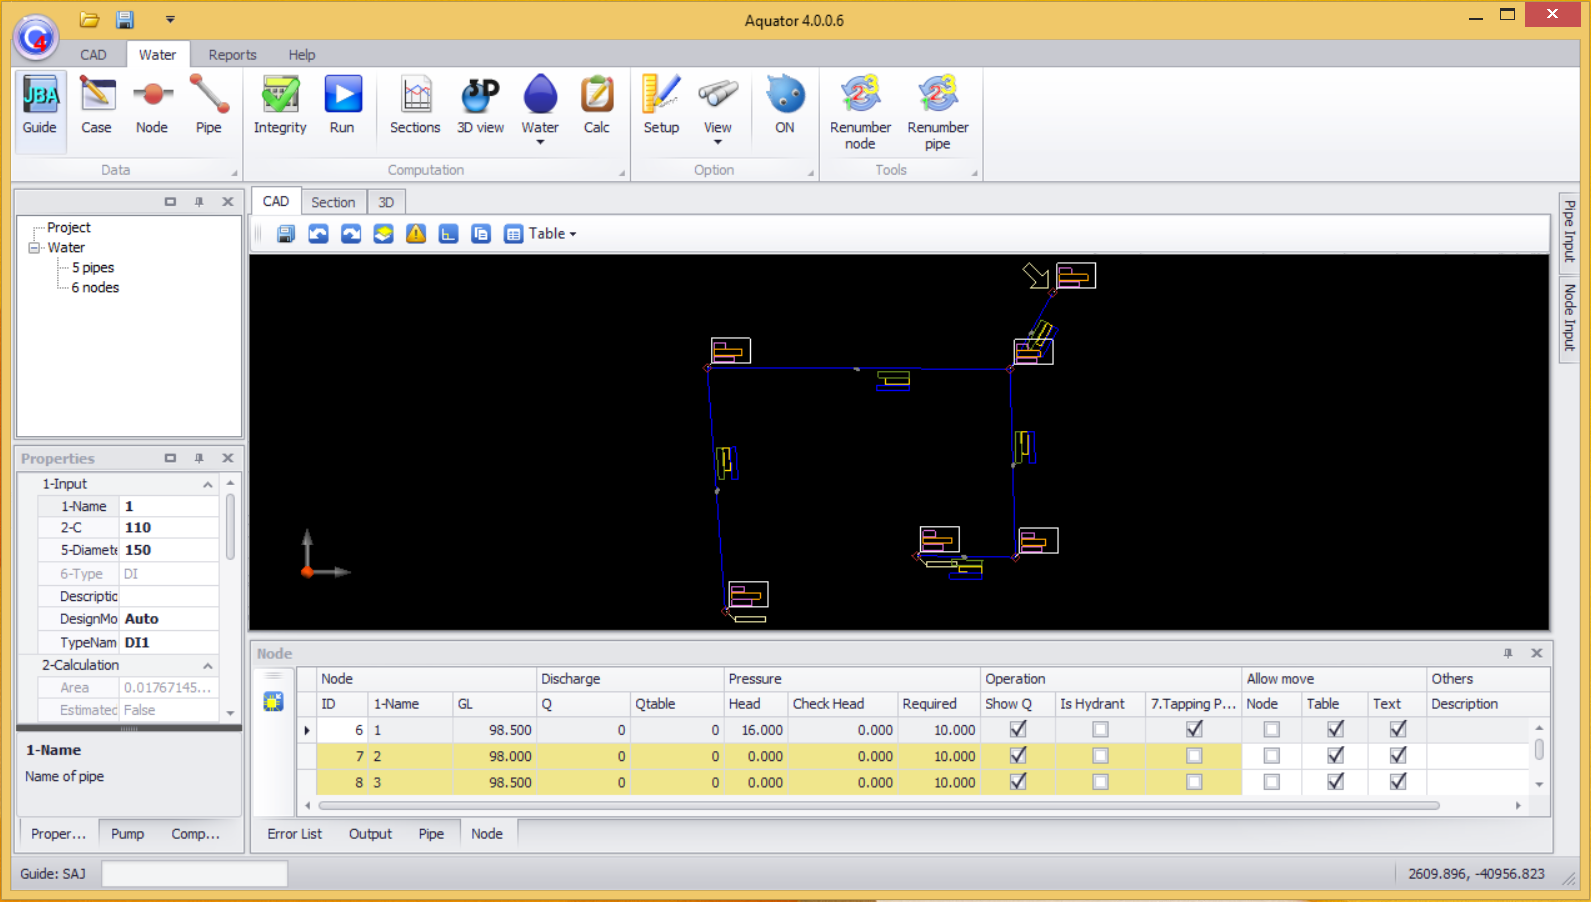Open the Guide tool in ribbon

point(40,109)
